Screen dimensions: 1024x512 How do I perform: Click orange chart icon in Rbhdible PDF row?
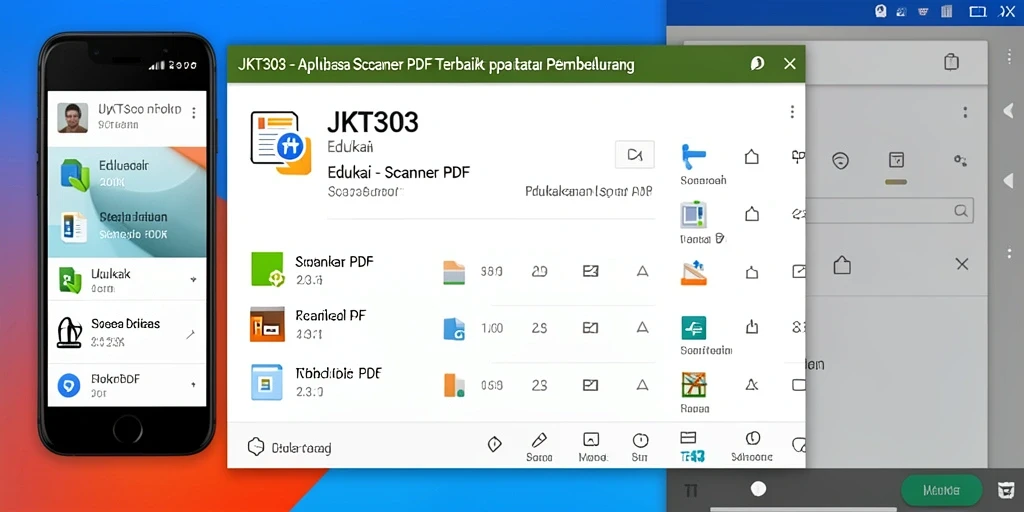454,385
